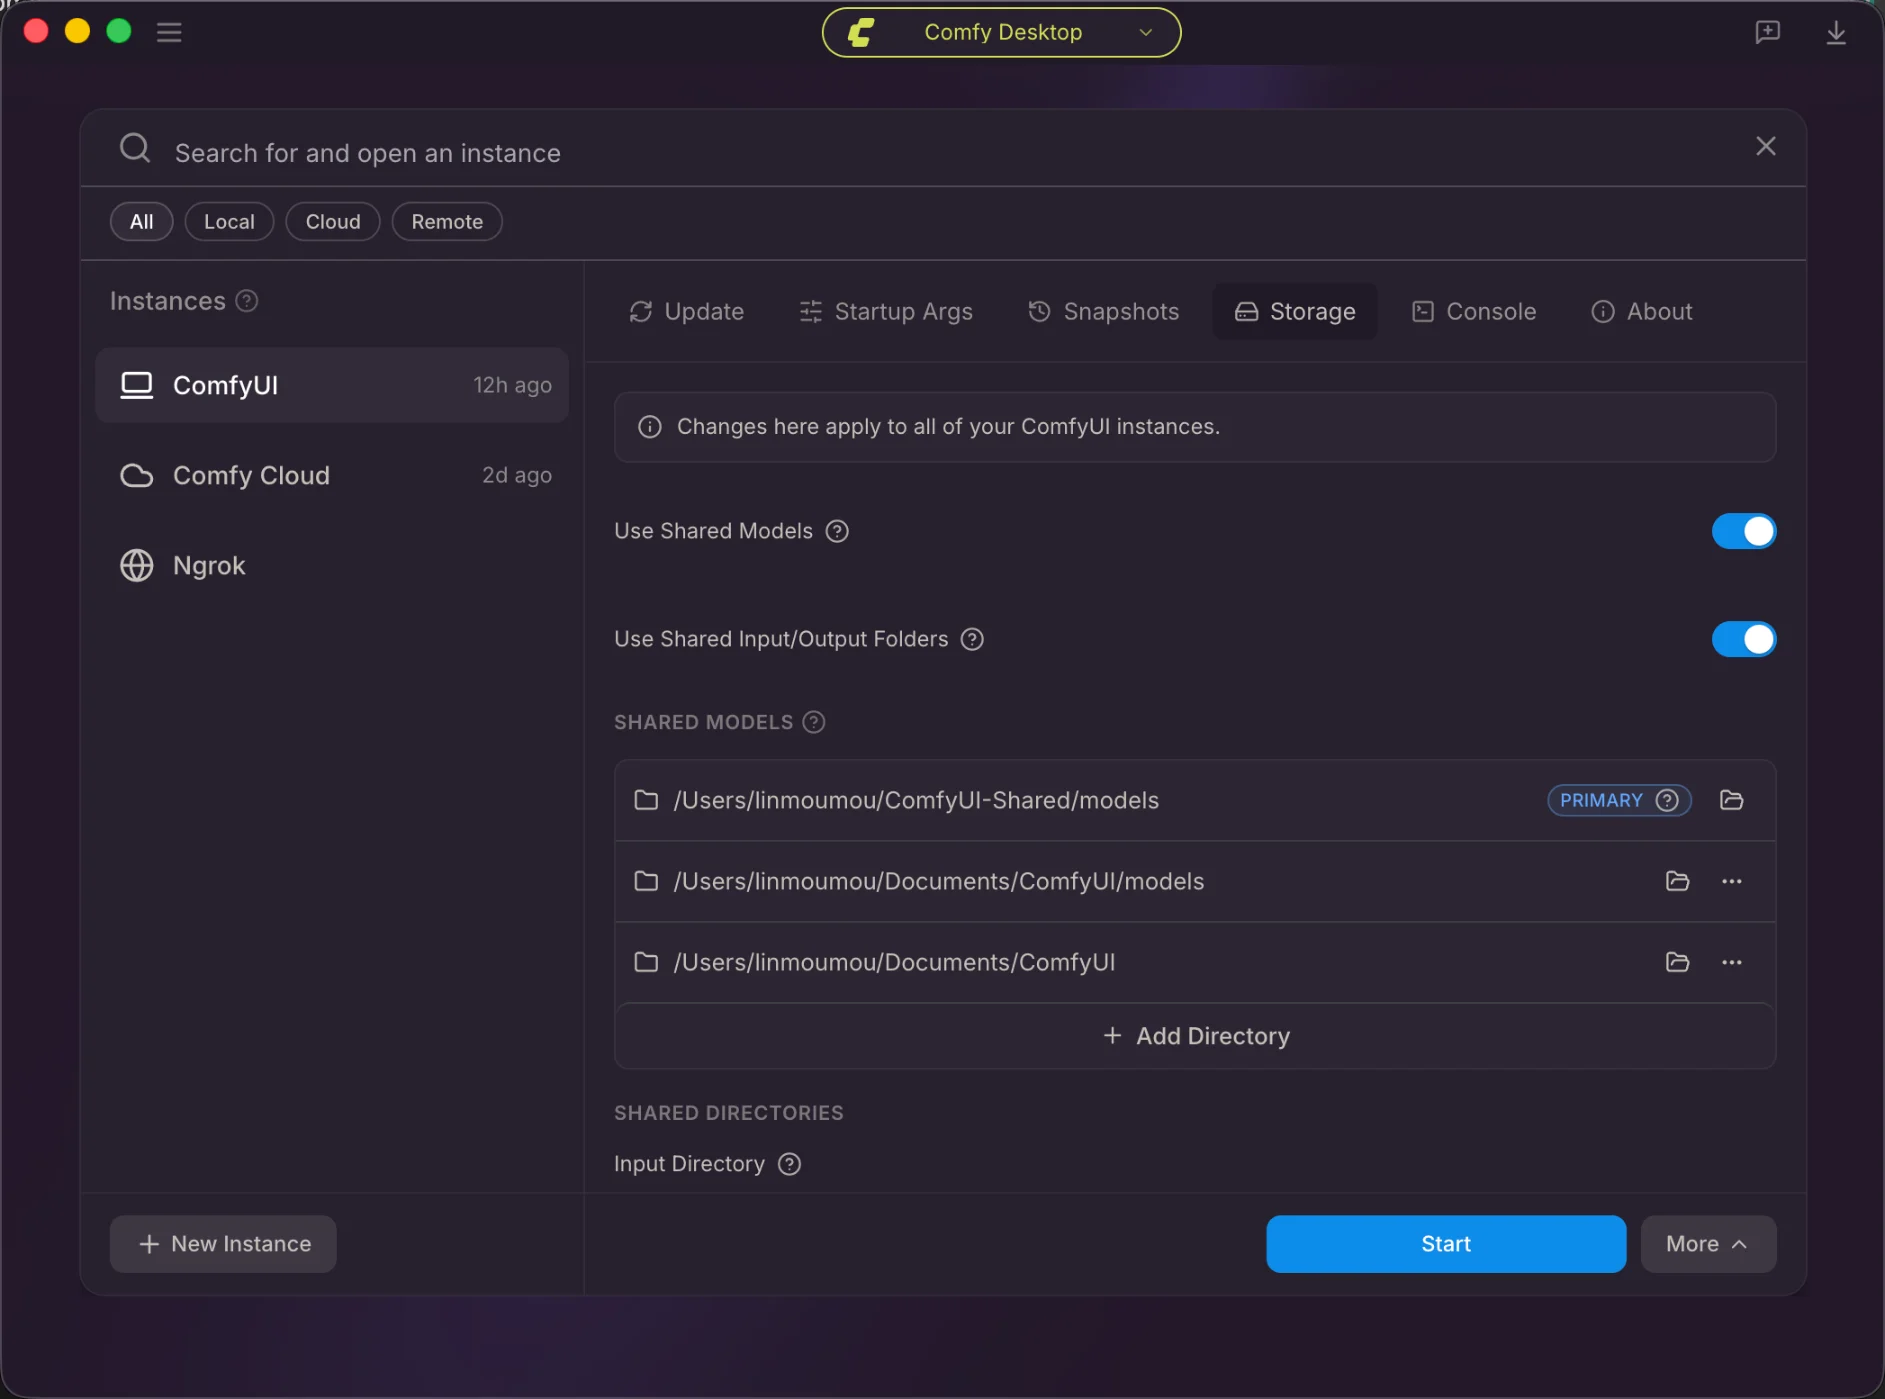Click the info icon in the notice banner
This screenshot has width=1885, height=1399.
point(650,427)
